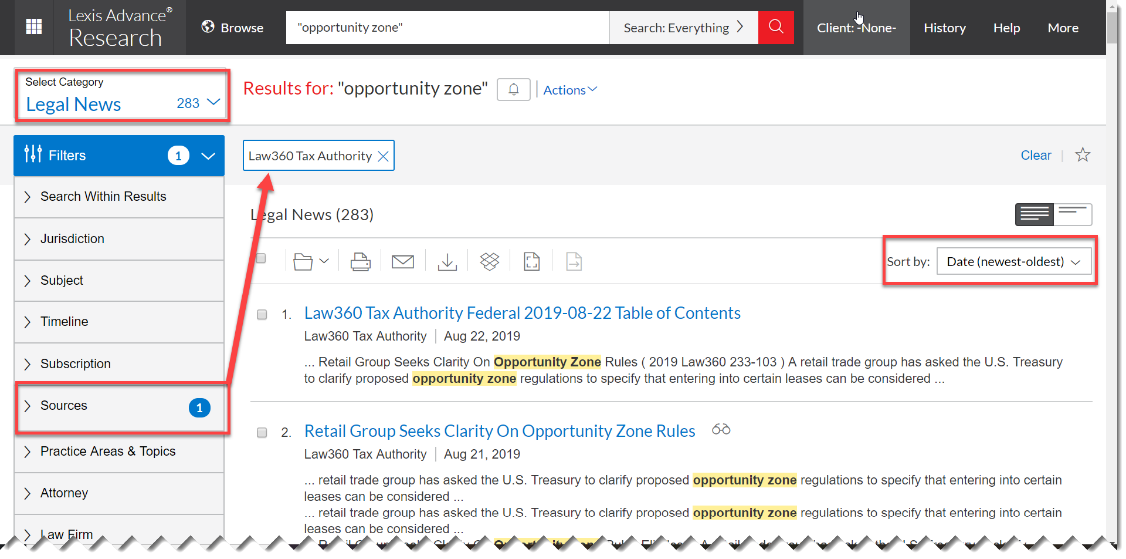1126x559 pixels.
Task: Expand the Sources filter
Action: pyautogui.click(x=119, y=406)
